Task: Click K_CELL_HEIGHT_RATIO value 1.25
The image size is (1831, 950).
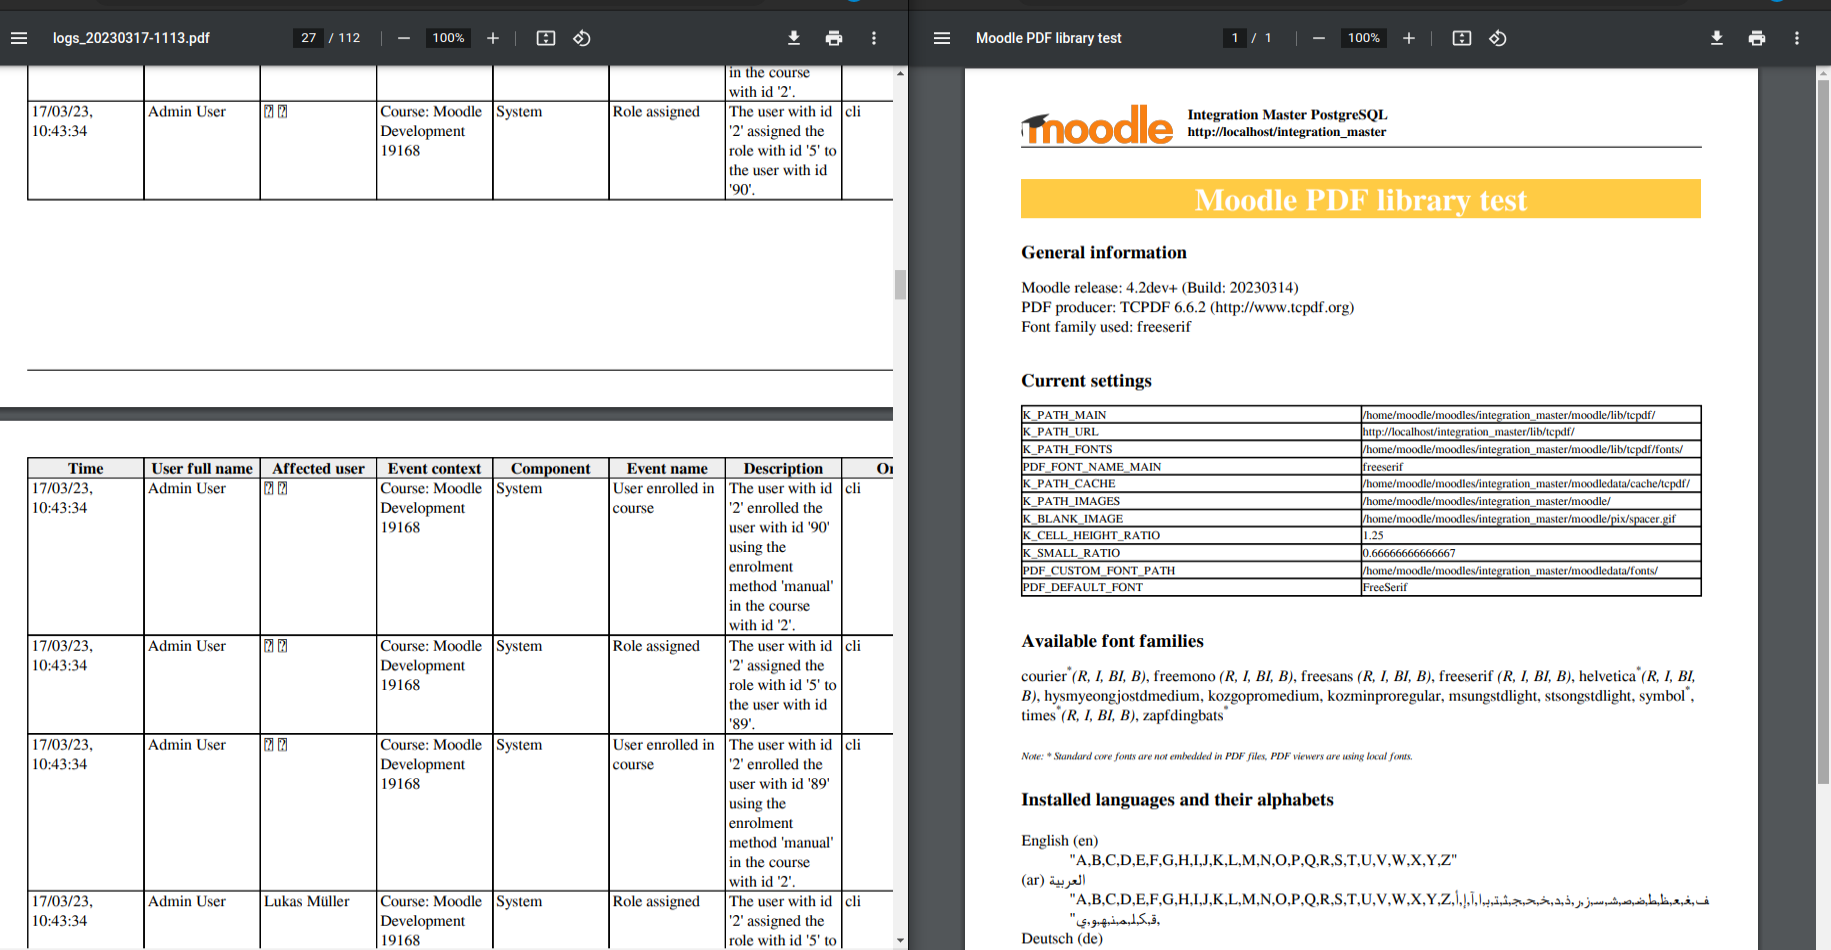Action: click(x=1530, y=536)
